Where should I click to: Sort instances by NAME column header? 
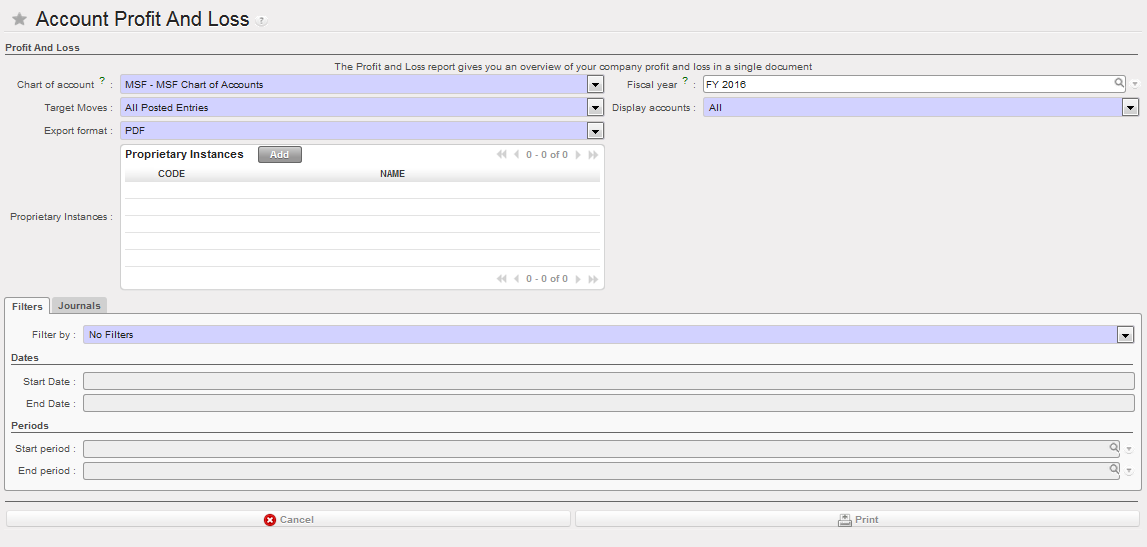coord(392,174)
